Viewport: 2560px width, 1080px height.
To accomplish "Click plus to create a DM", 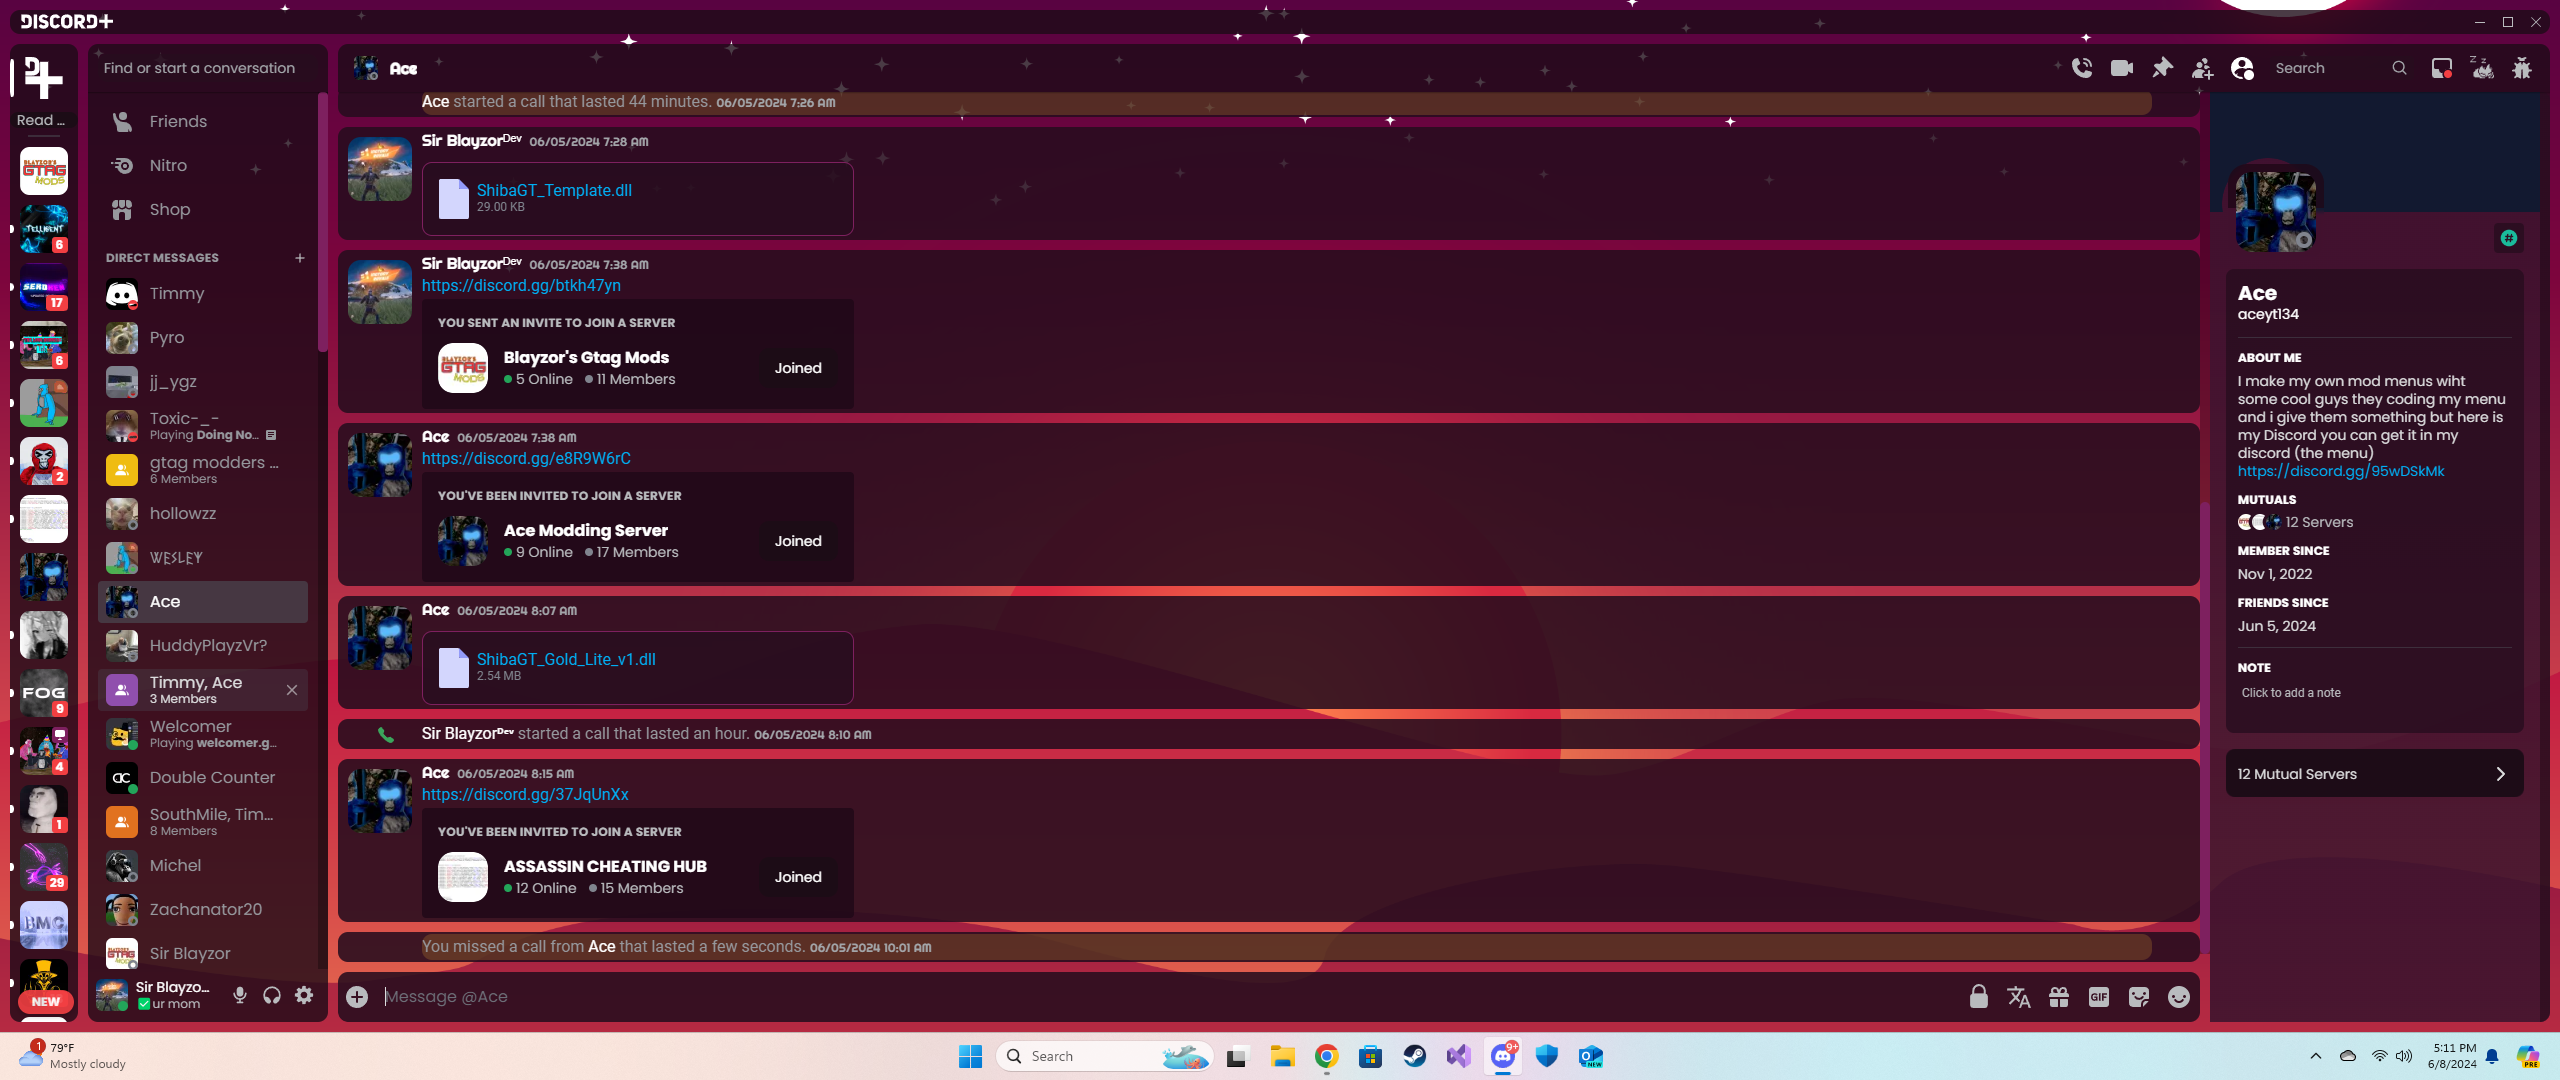I will 299,257.
